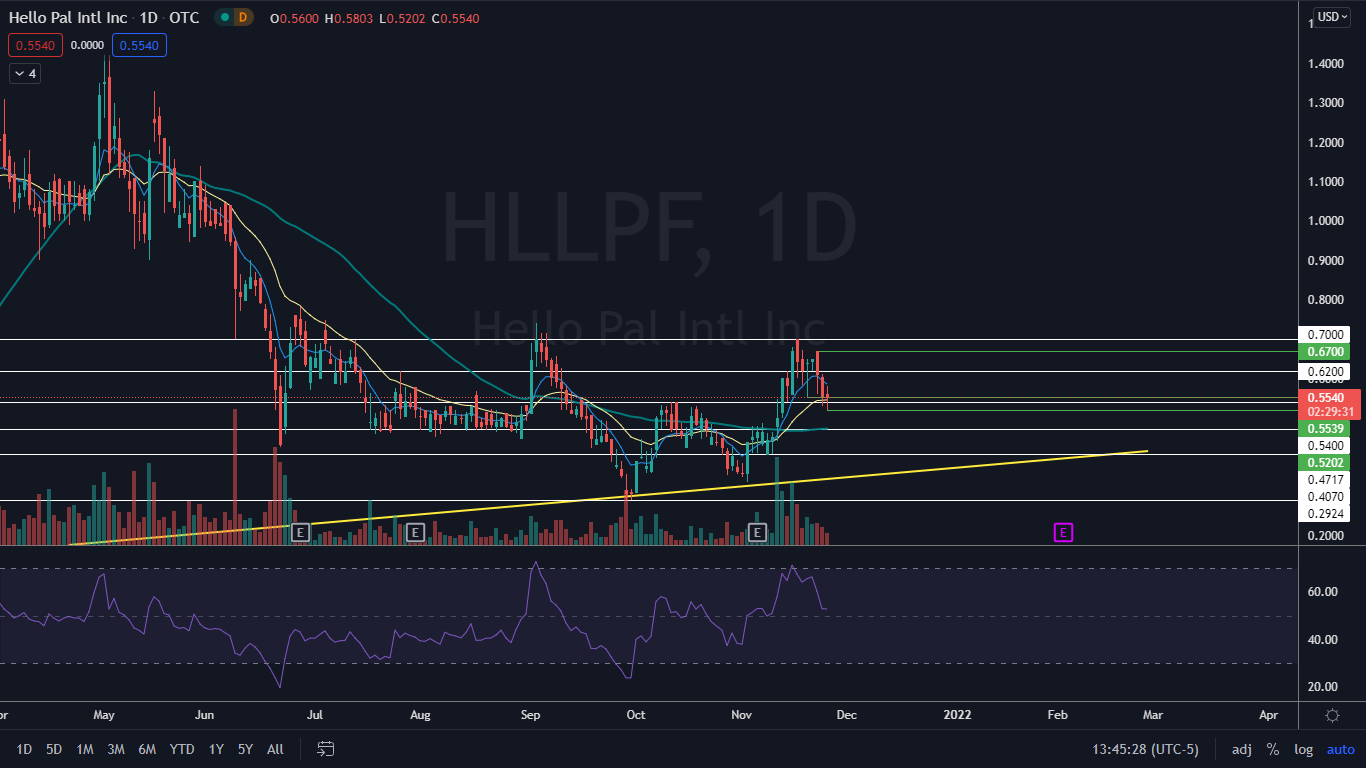Click the orange D delayed data badge

(243, 17)
